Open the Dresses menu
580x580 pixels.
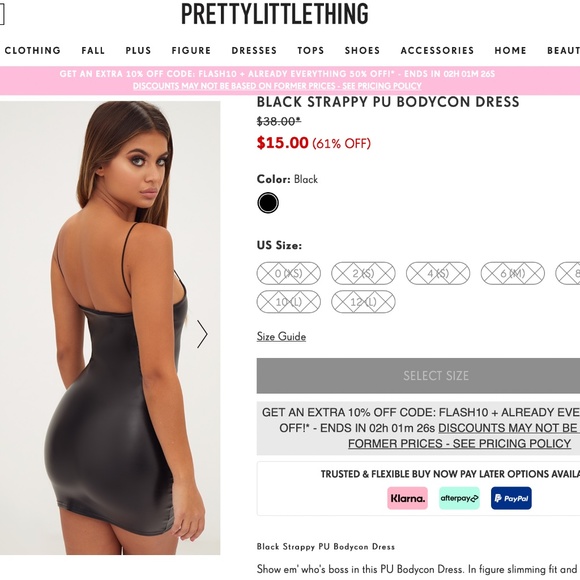[x=254, y=50]
